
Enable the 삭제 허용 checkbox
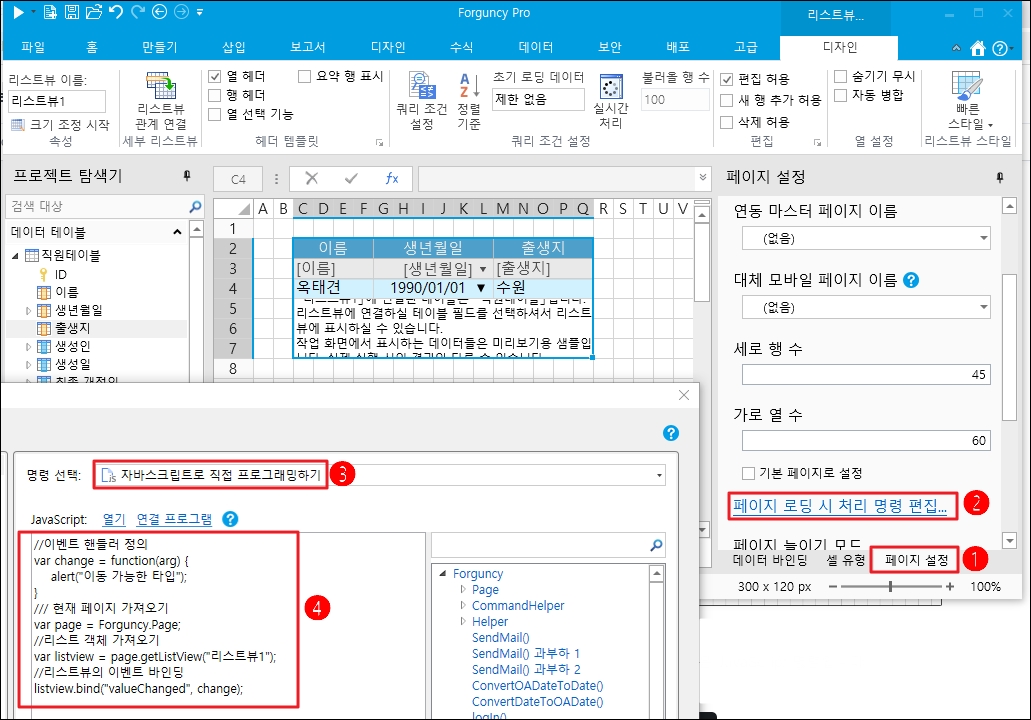(728, 122)
